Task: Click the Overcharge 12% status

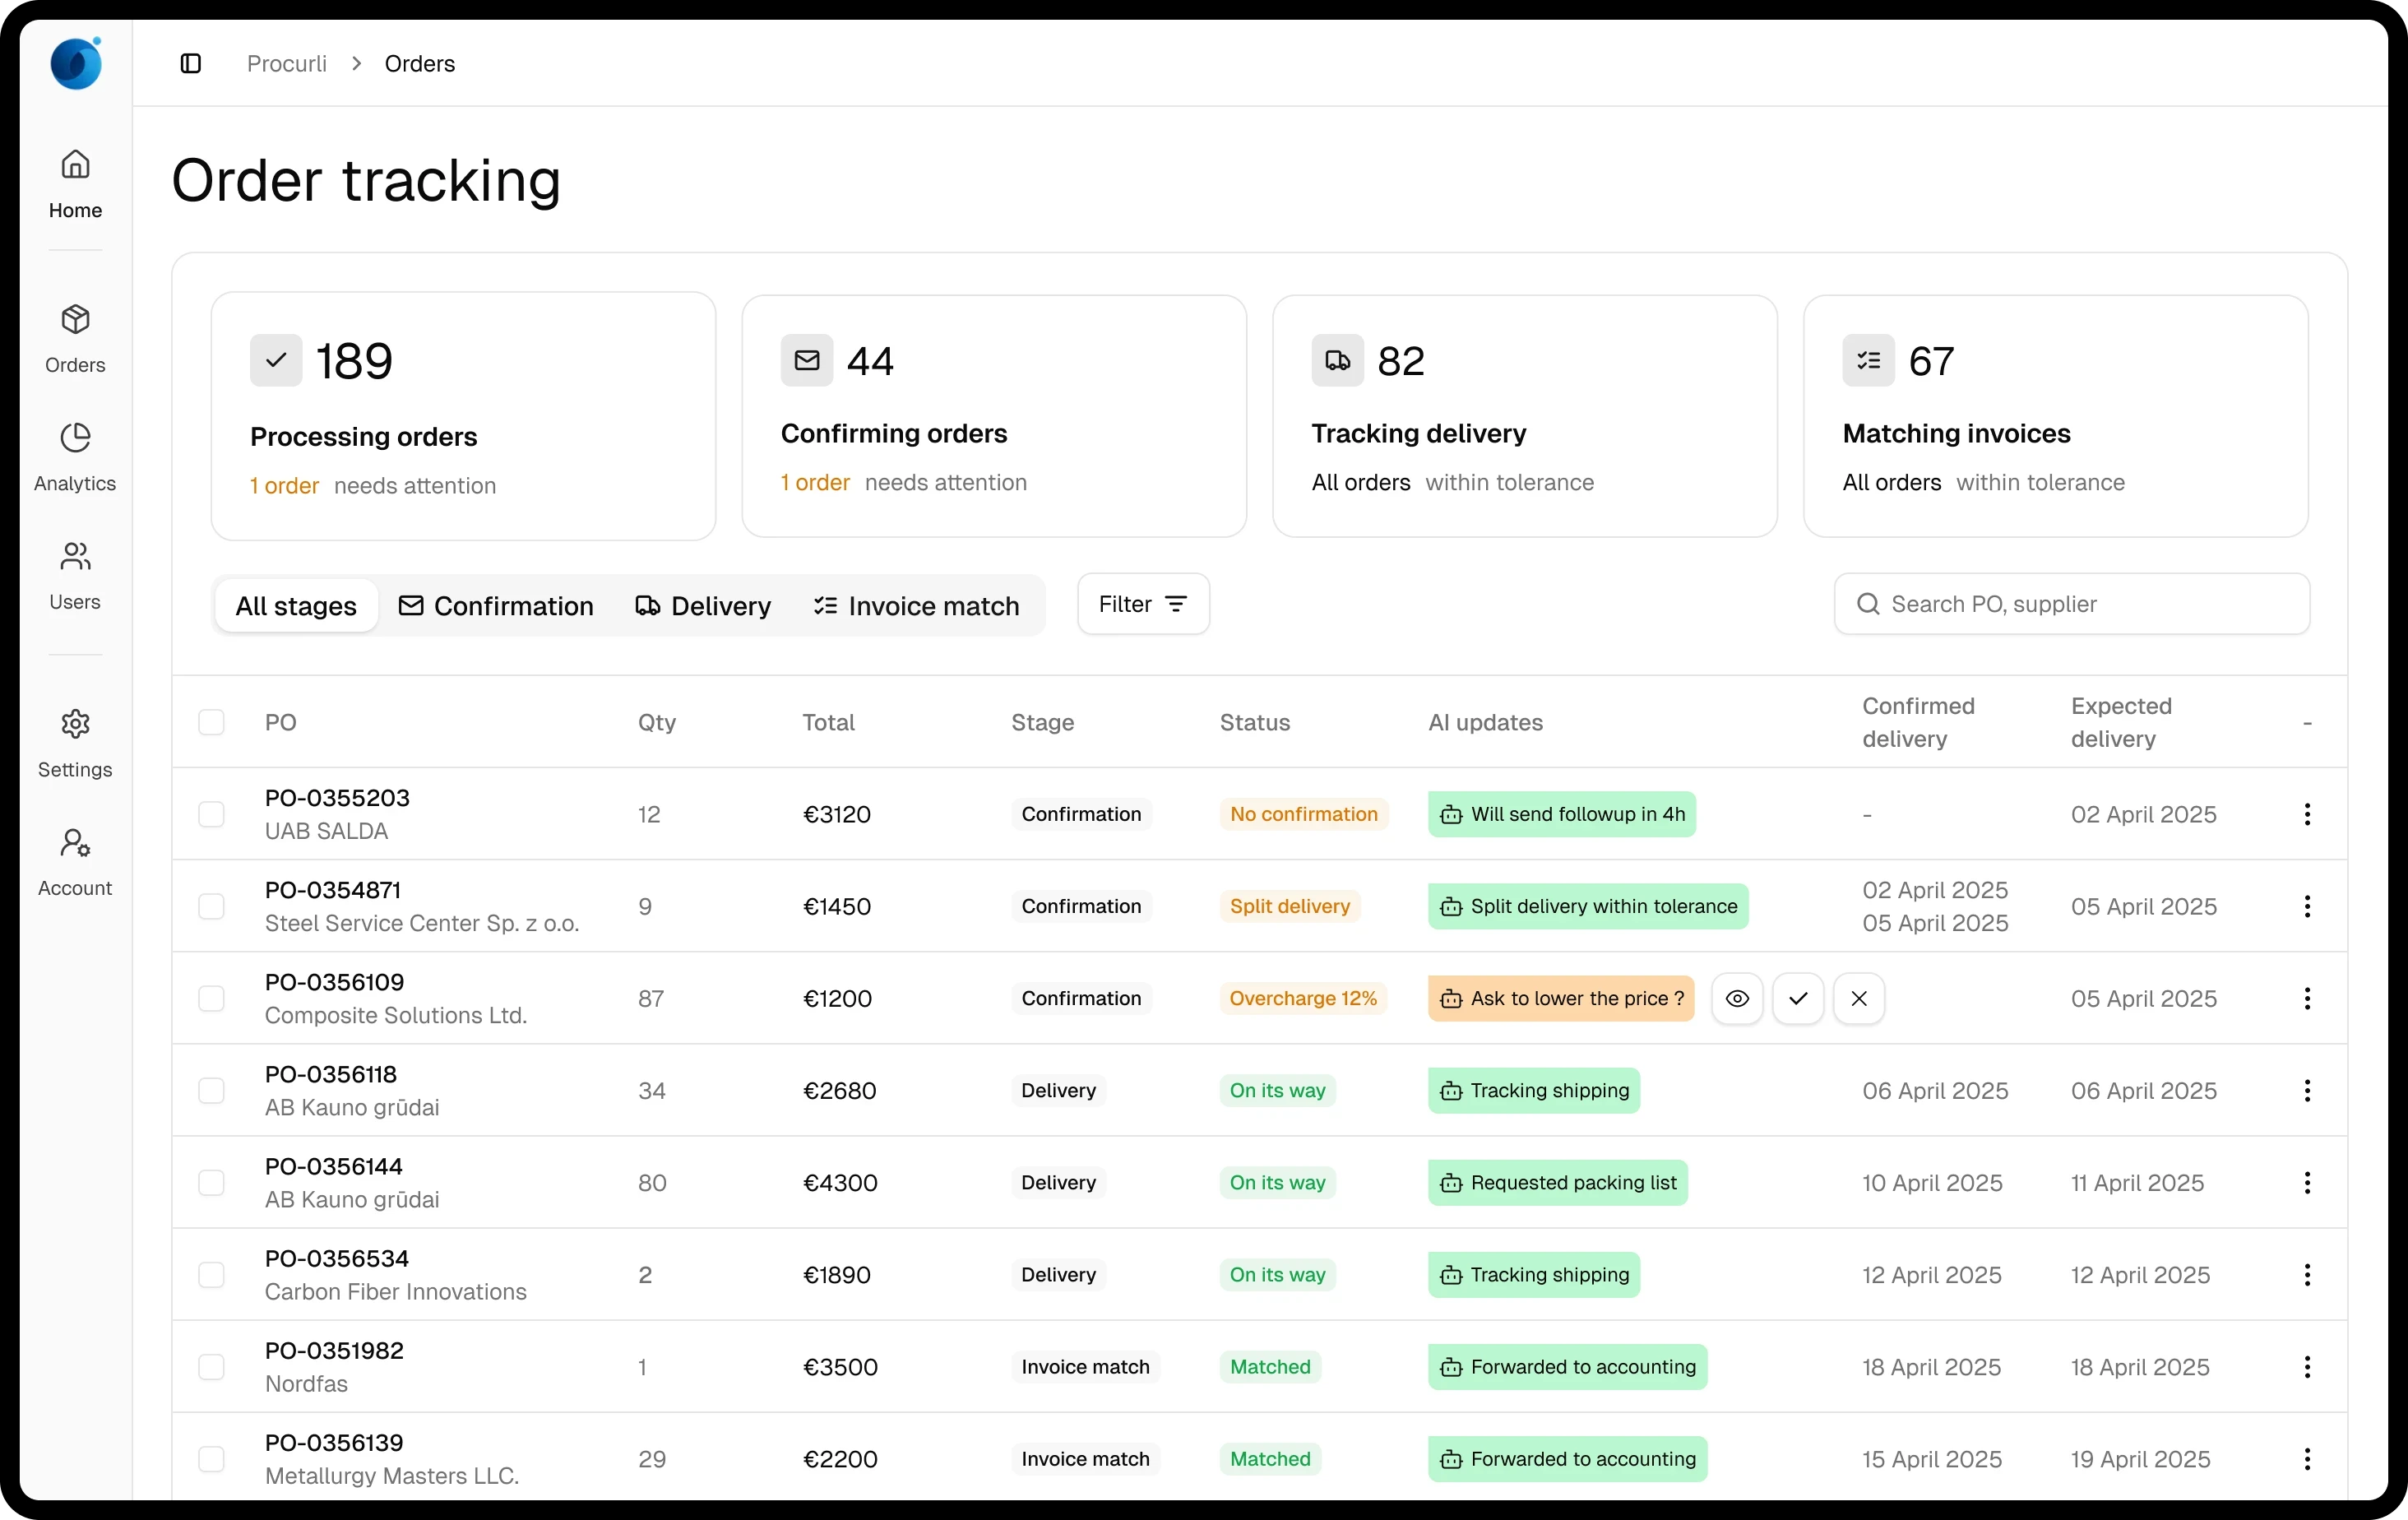Action: click(1303, 998)
